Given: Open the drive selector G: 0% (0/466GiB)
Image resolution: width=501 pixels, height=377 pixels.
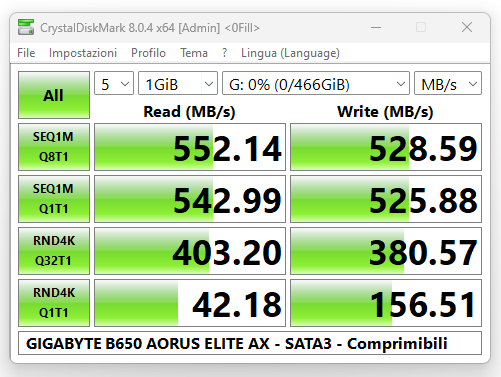Looking at the screenshot, I should 316,83.
